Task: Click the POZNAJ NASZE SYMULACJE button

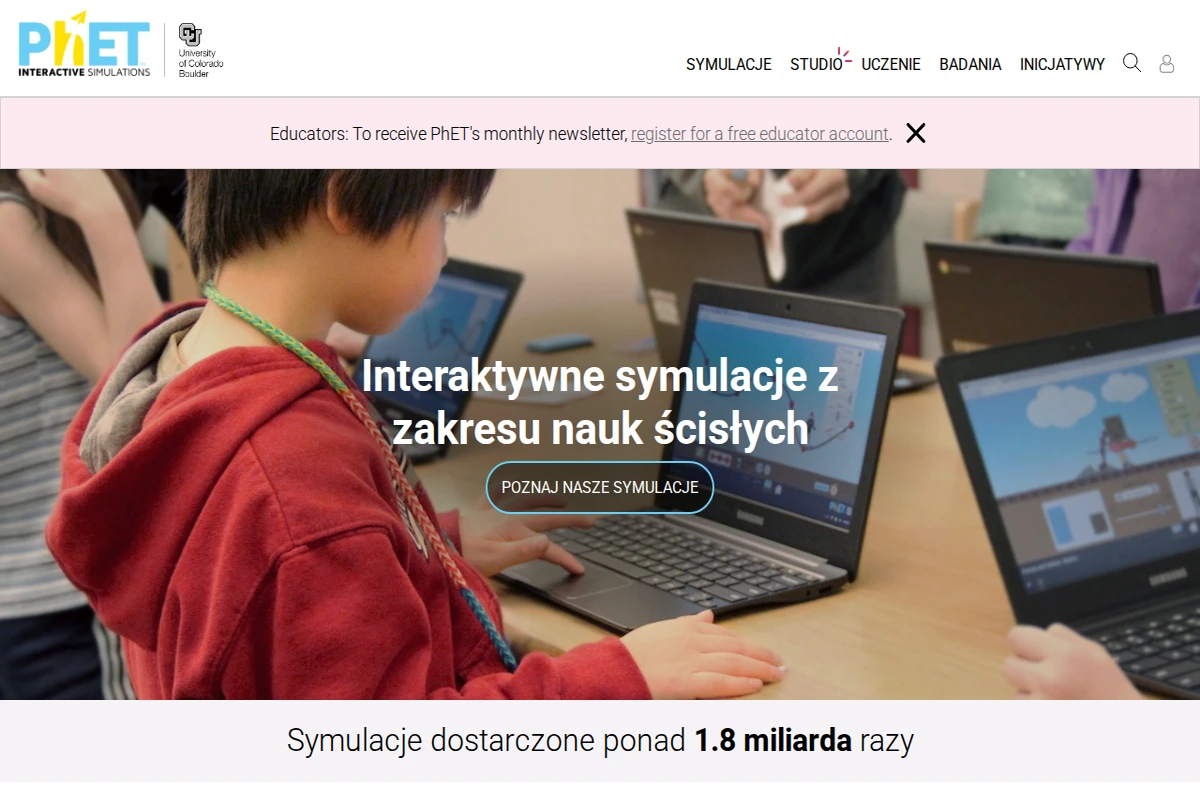Action: (600, 487)
